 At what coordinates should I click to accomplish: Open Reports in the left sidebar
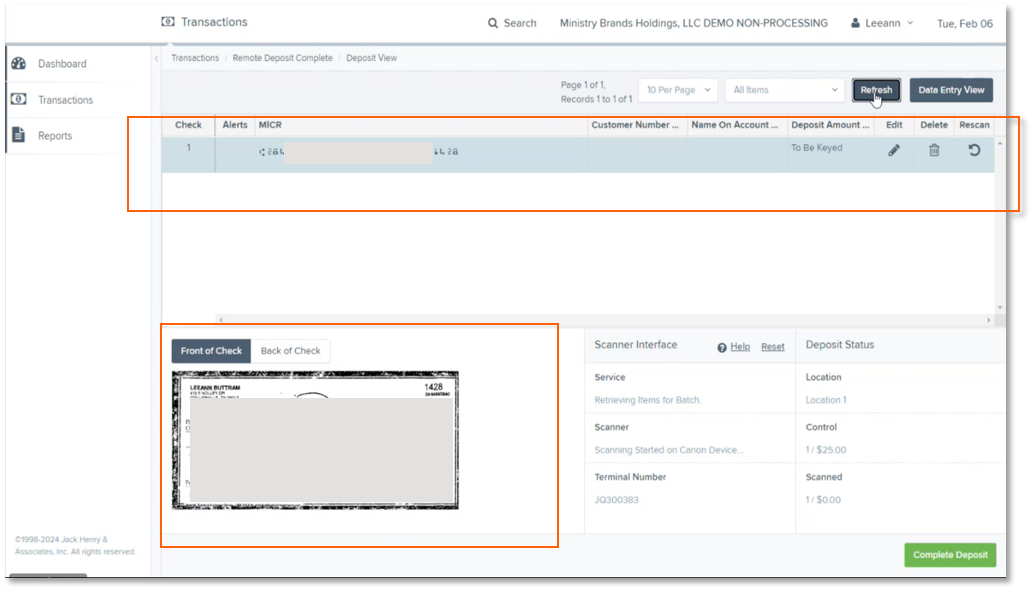[x=55, y=136]
